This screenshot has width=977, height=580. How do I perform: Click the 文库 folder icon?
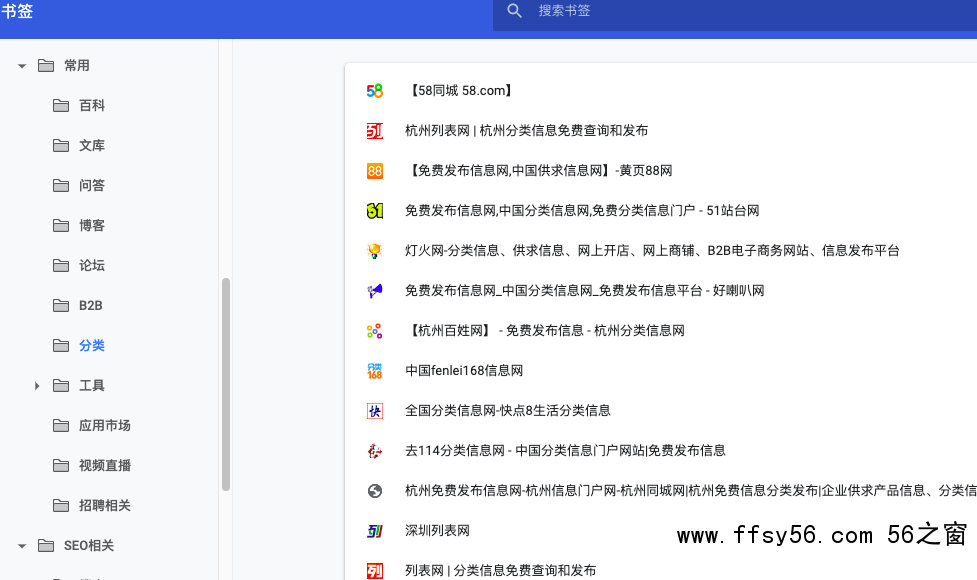pos(61,145)
